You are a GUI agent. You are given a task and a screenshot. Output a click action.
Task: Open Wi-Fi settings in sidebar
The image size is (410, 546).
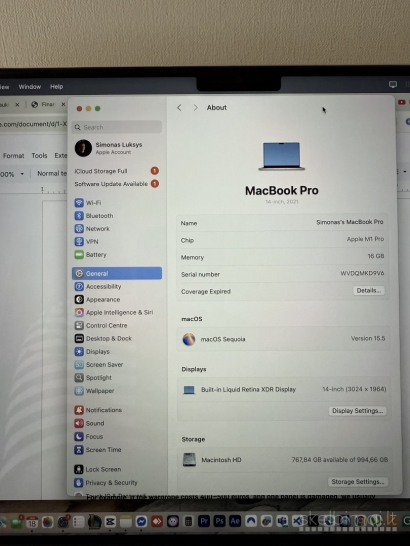point(88,203)
